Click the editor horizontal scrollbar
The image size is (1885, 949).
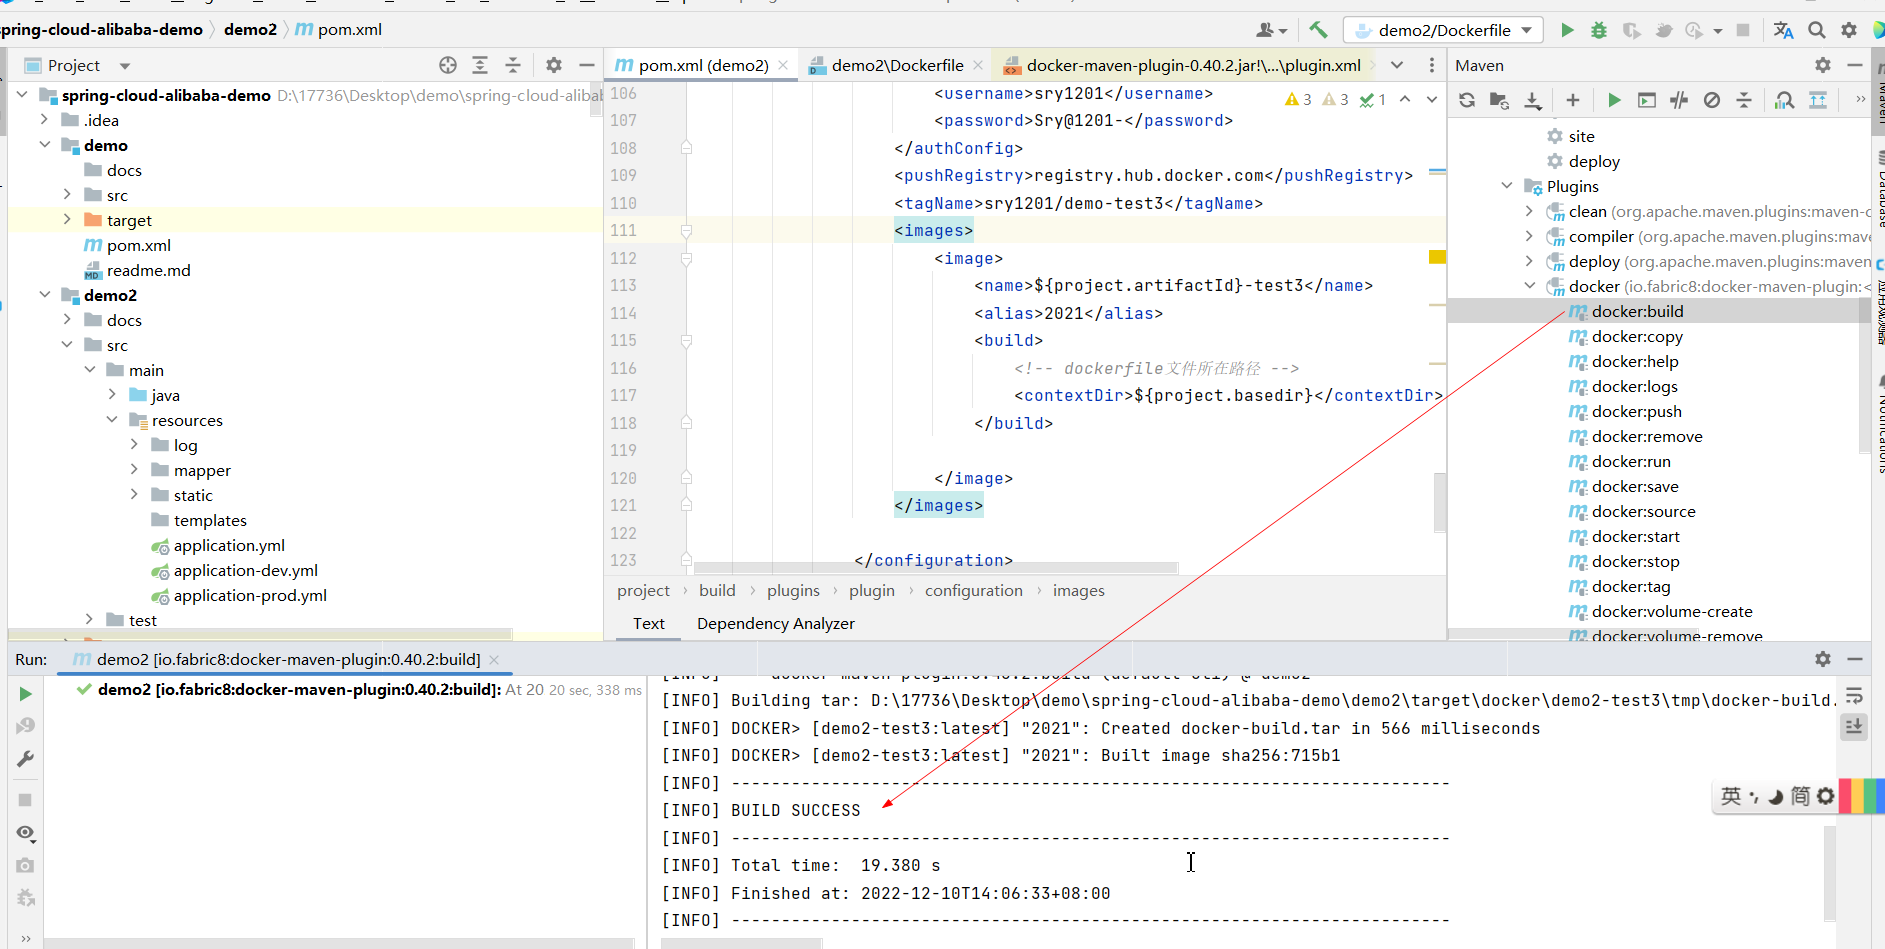(935, 568)
